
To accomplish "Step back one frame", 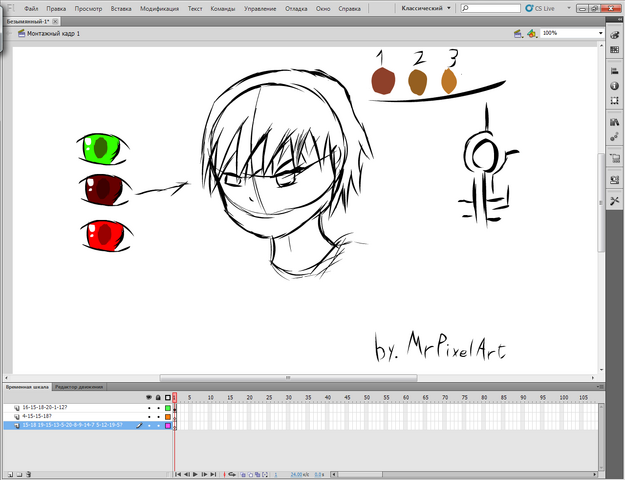I will pyautogui.click(x=187, y=474).
